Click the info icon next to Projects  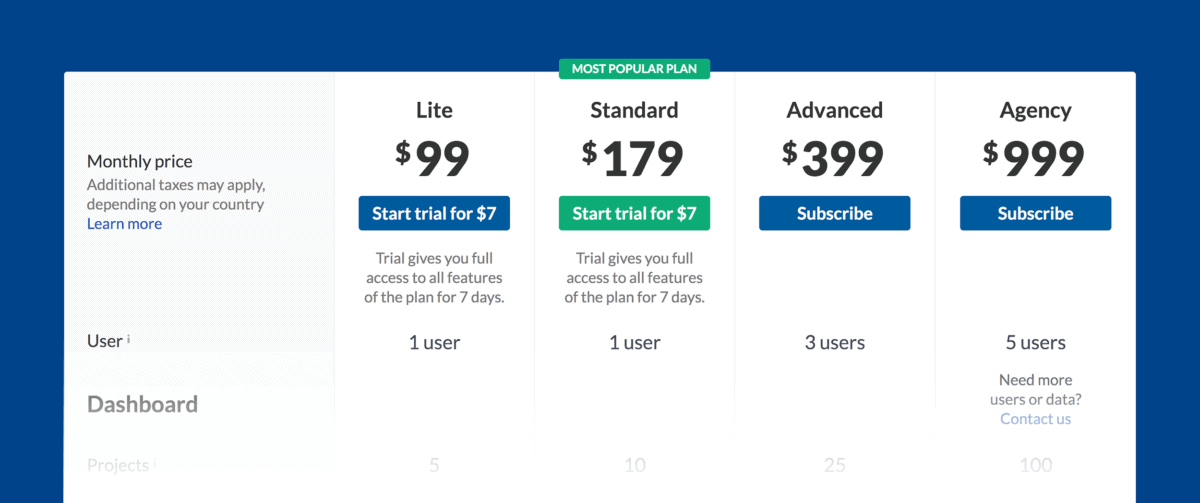[x=154, y=464]
